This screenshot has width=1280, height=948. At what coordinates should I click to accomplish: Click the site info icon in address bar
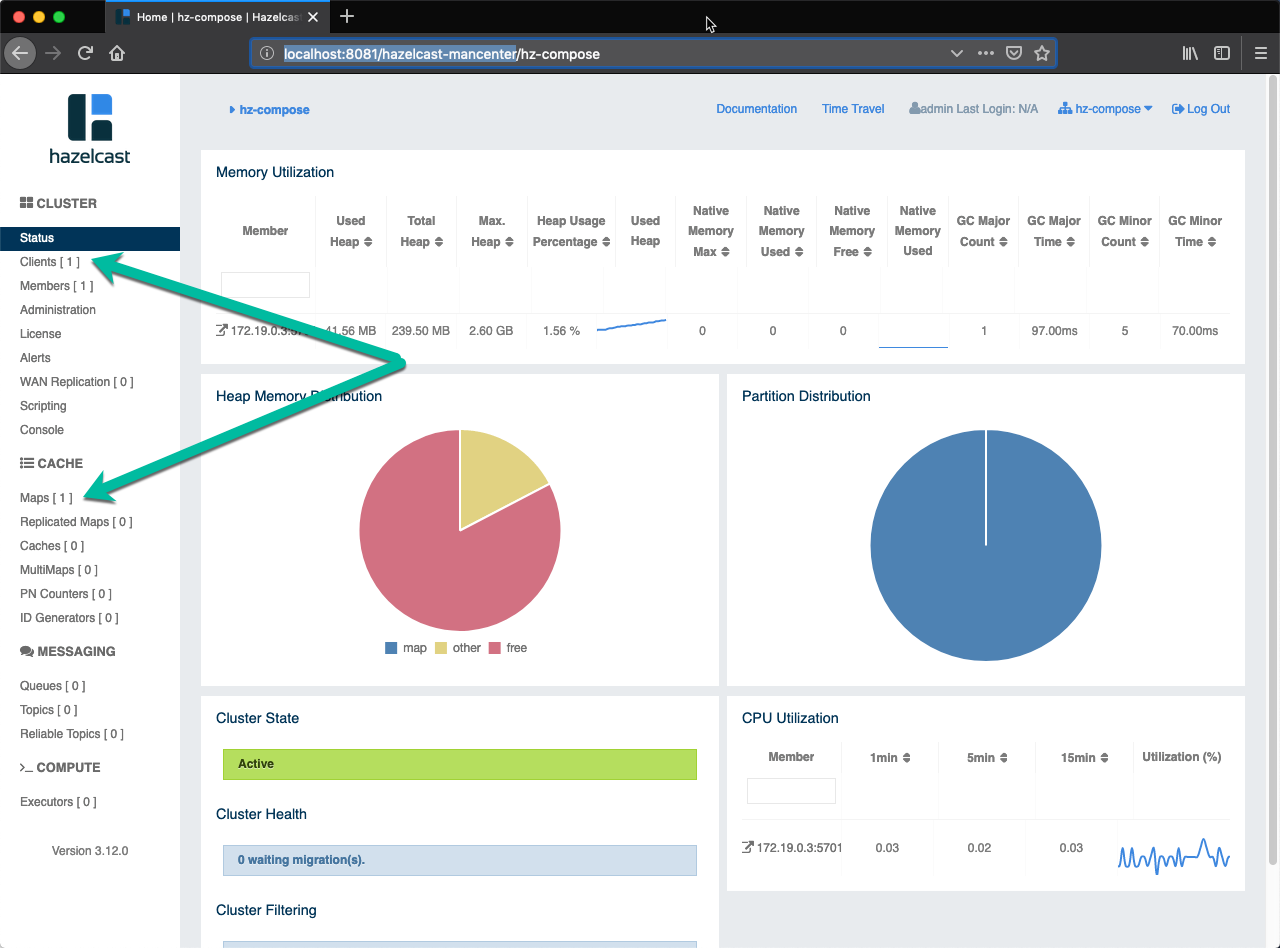pos(267,53)
